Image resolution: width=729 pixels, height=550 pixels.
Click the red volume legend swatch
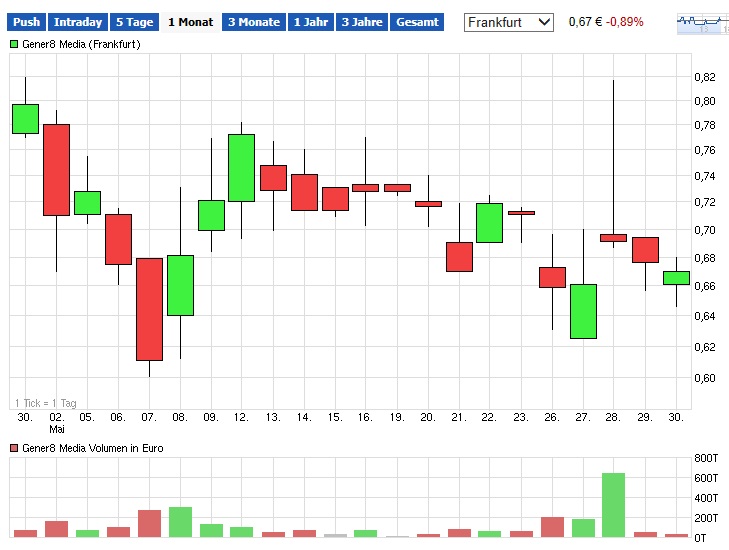click(x=14, y=448)
